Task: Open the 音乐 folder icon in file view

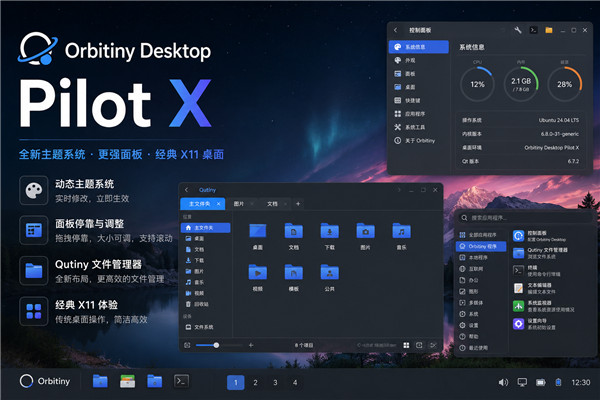Action: 401,231
